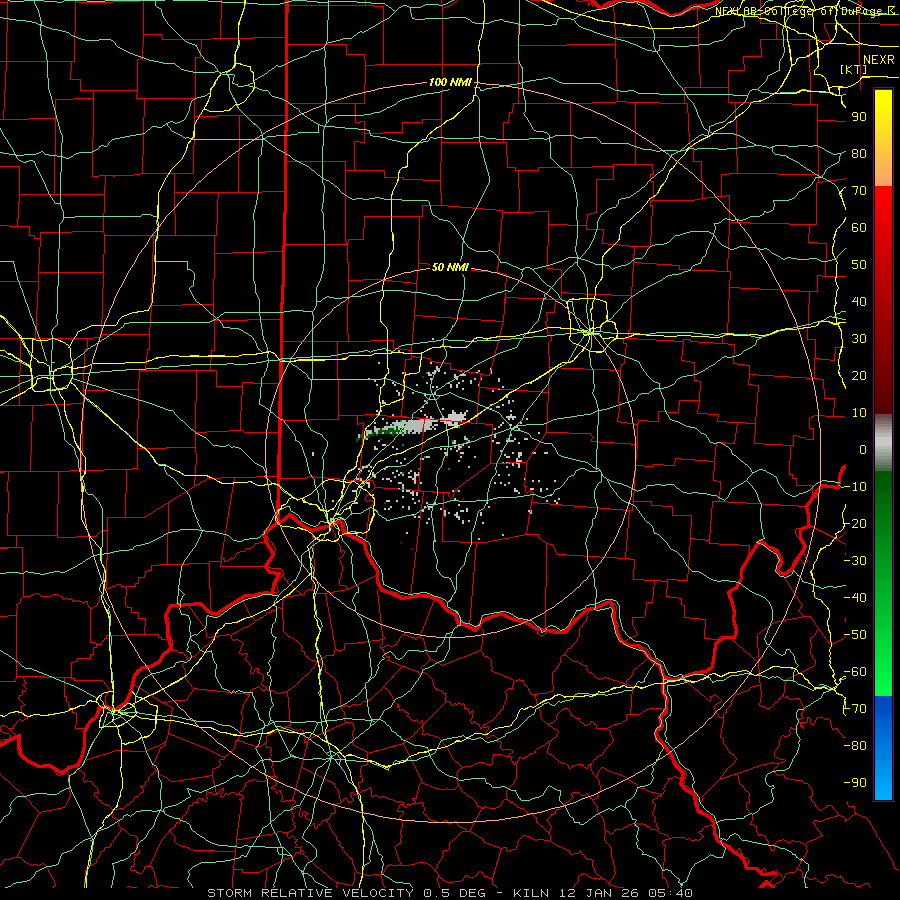Click the "-70" value on the velocity scale

point(855,709)
